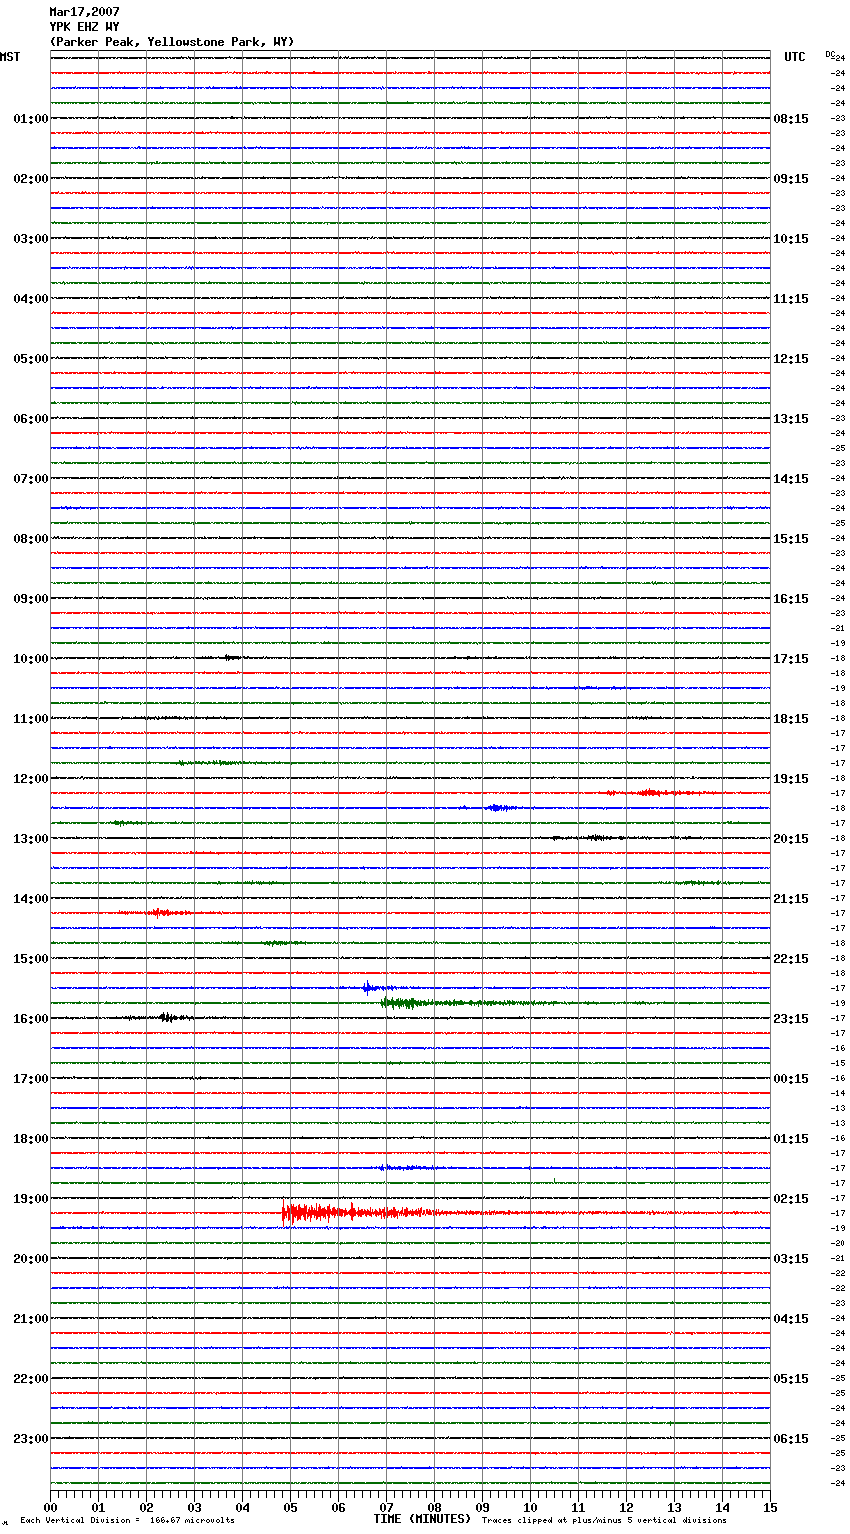The height and width of the screenshot is (1534, 850).
Task: Click the Parker Peak, Yellowstone Park location title
Action: [172, 42]
